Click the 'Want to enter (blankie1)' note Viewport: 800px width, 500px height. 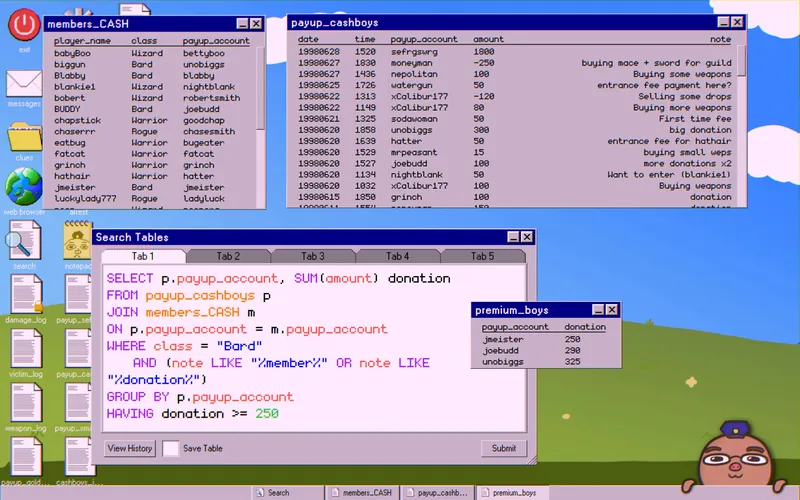[x=669, y=174]
